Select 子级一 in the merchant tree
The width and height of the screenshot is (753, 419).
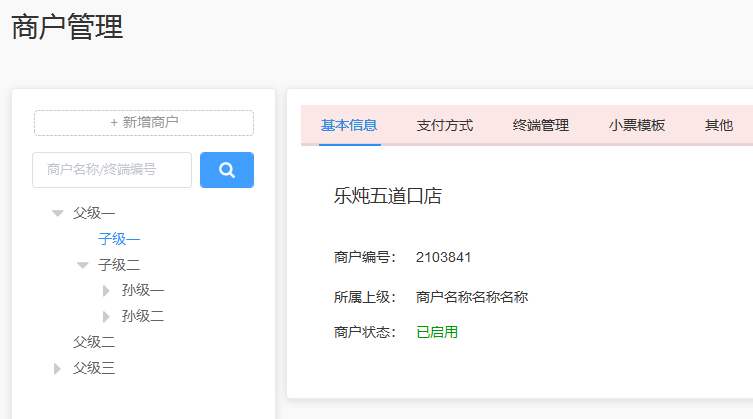(119, 239)
